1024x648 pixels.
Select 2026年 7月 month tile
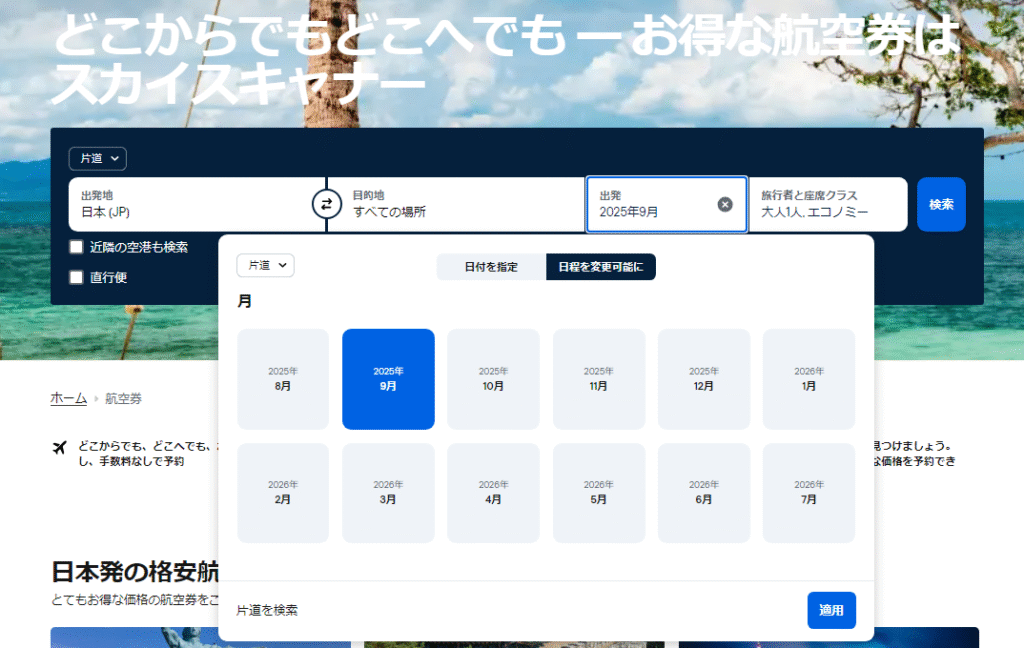(x=809, y=493)
